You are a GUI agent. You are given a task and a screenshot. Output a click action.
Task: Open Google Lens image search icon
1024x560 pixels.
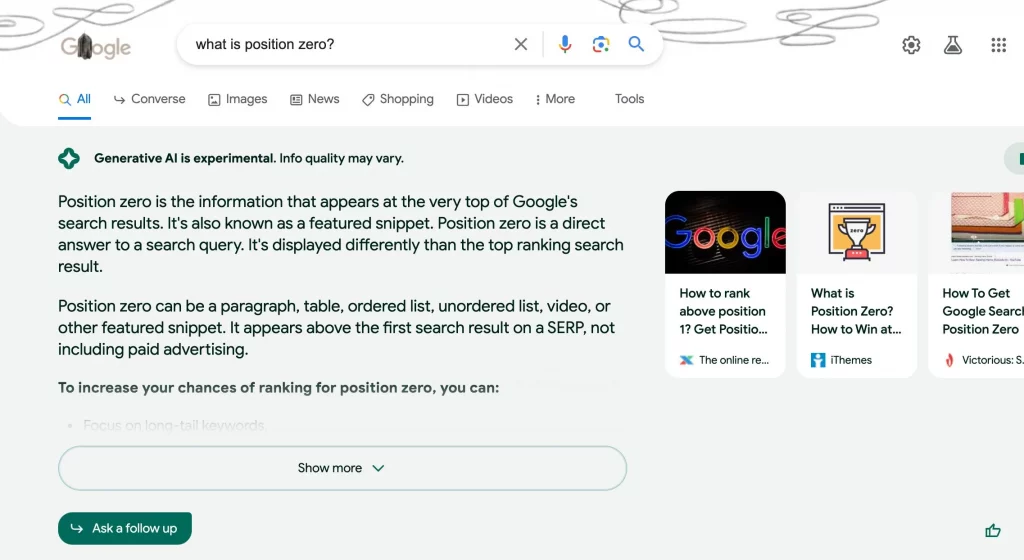tap(601, 44)
